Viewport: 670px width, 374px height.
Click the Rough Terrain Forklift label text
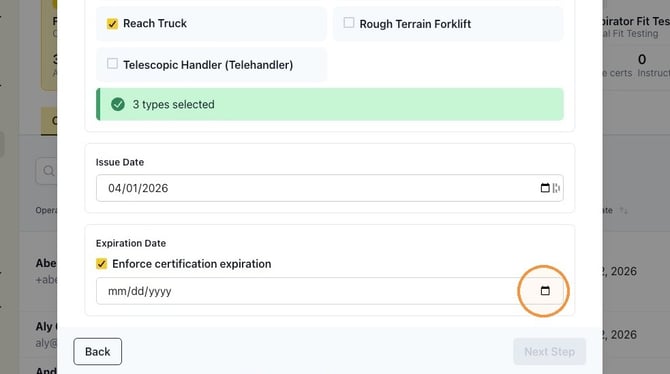click(x=415, y=24)
